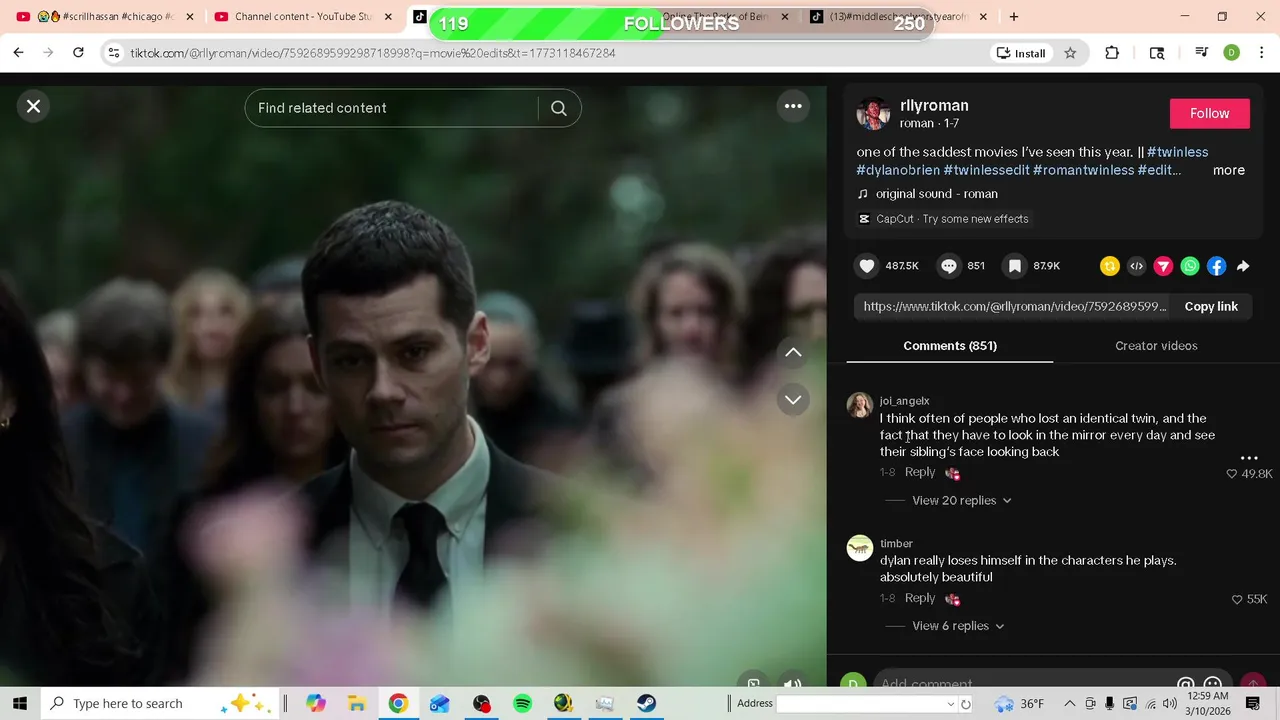The image size is (1280, 720).
Task: Open more share options arrow
Action: coord(1243,266)
